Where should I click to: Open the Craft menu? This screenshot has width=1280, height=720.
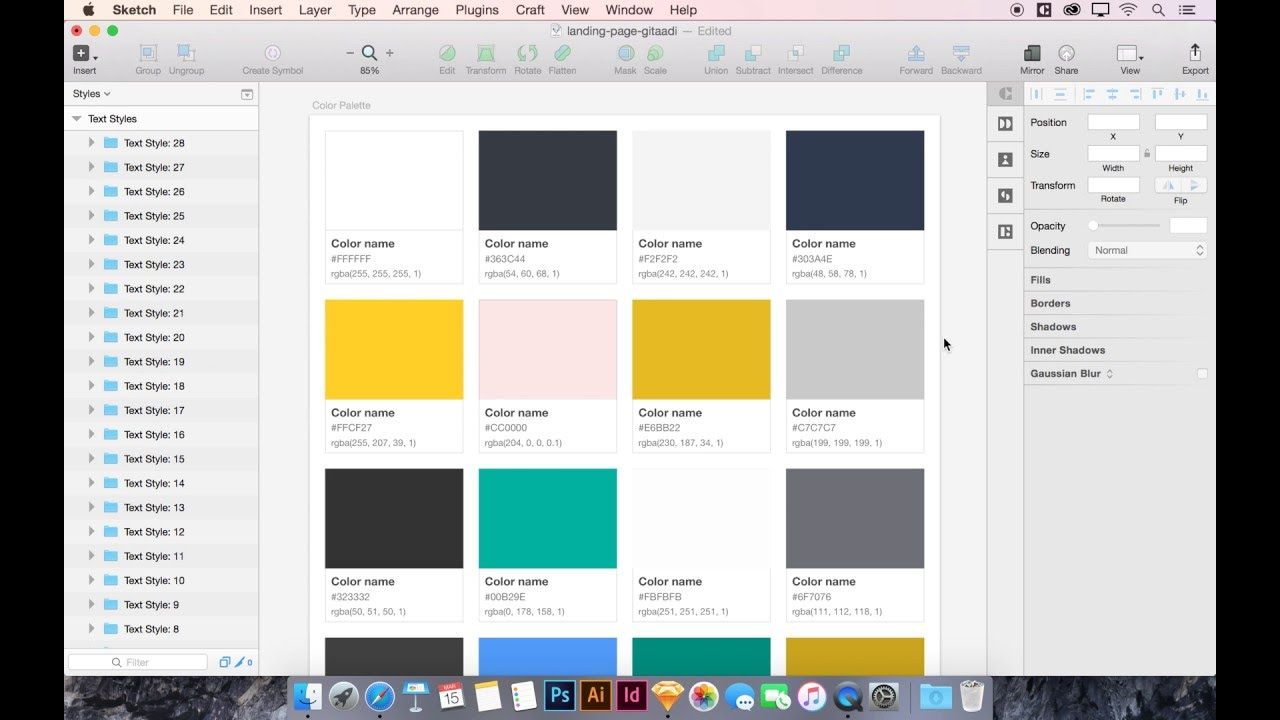pyautogui.click(x=529, y=10)
